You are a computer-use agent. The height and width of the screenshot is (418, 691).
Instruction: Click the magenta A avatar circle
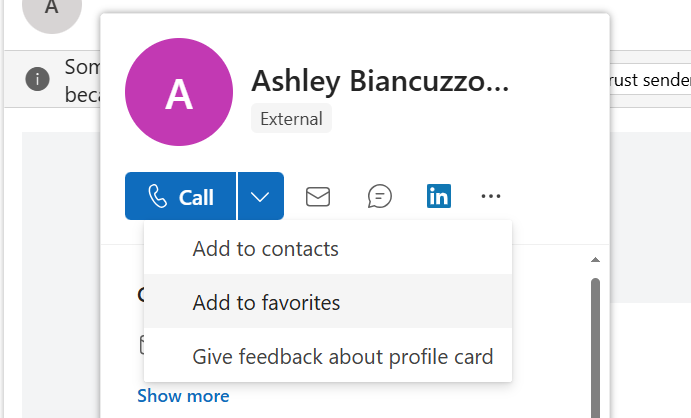click(179, 92)
